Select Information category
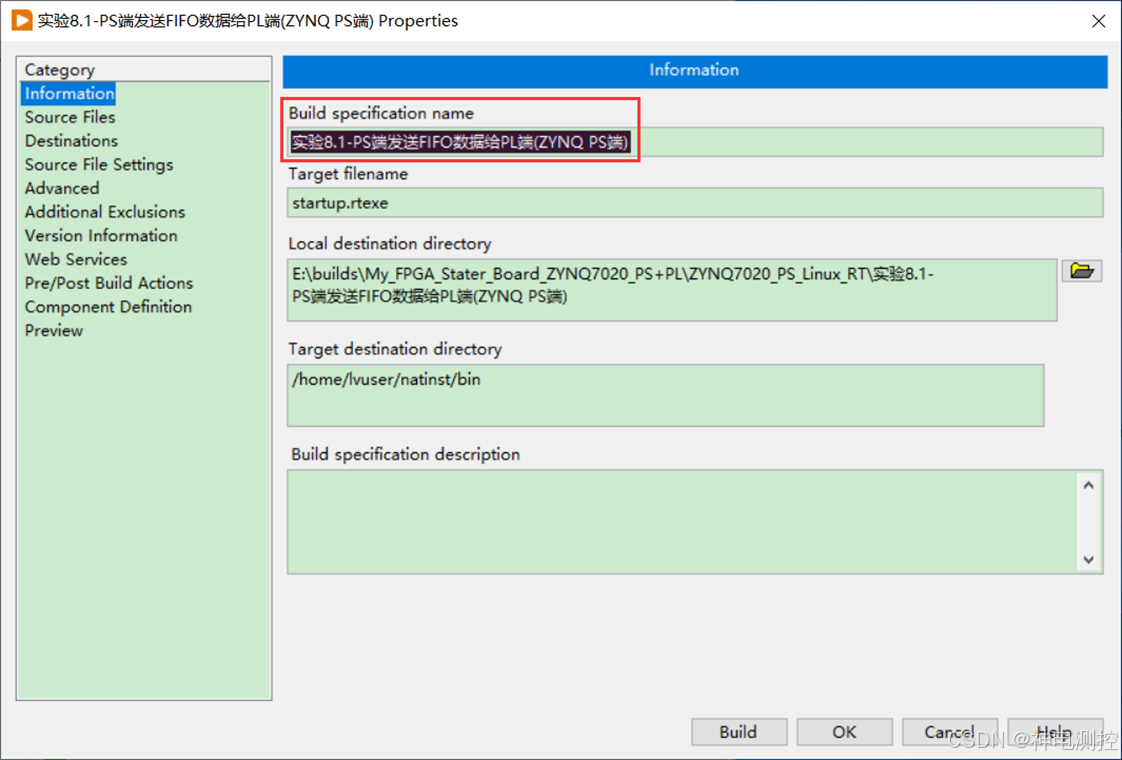The width and height of the screenshot is (1122, 760). pos(69,93)
